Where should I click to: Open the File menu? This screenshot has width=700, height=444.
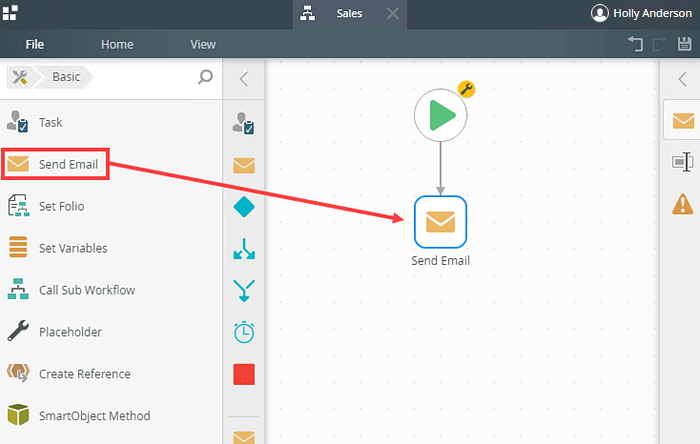click(34, 44)
